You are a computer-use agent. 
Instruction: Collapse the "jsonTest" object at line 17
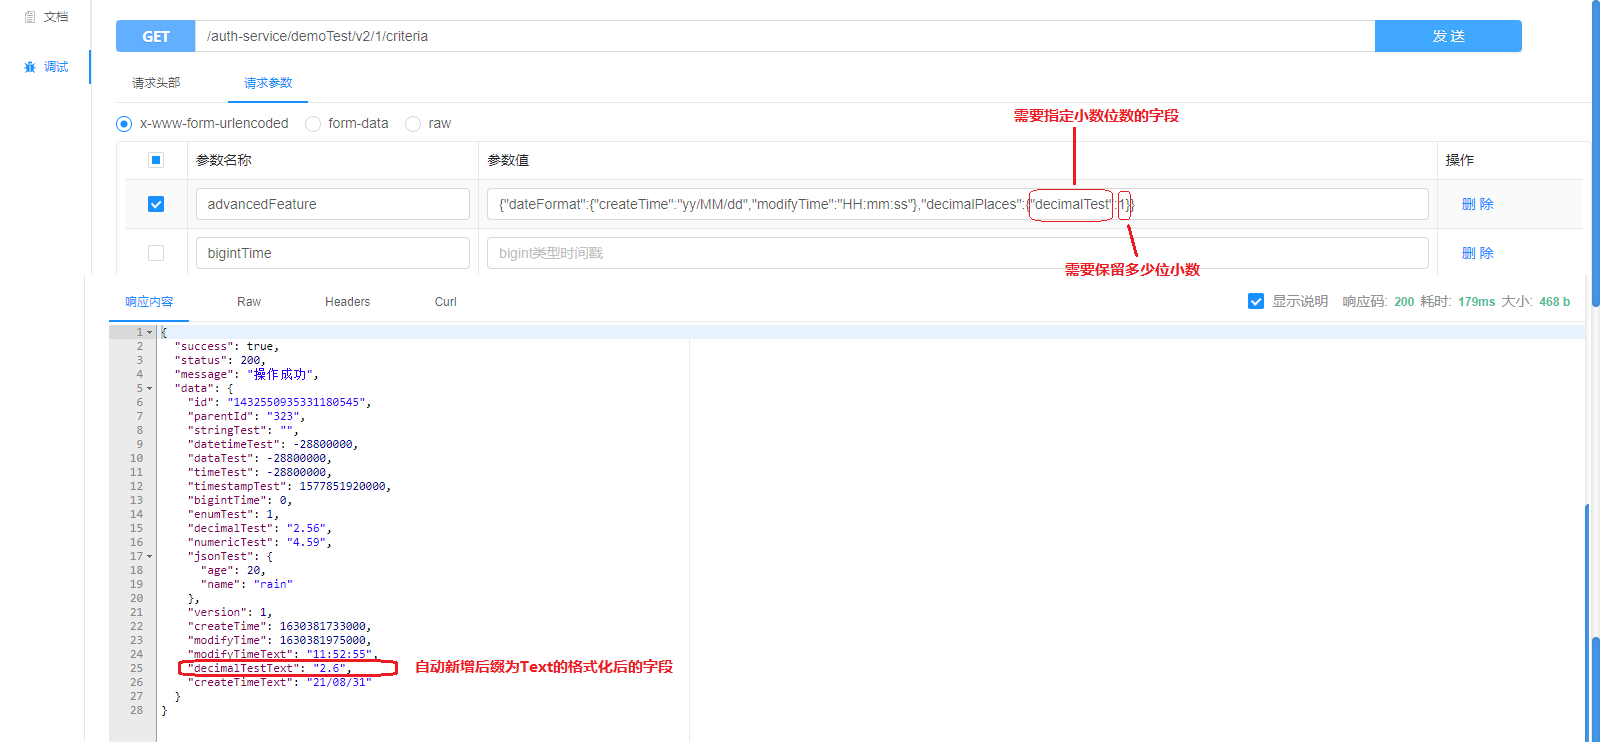tap(150, 556)
